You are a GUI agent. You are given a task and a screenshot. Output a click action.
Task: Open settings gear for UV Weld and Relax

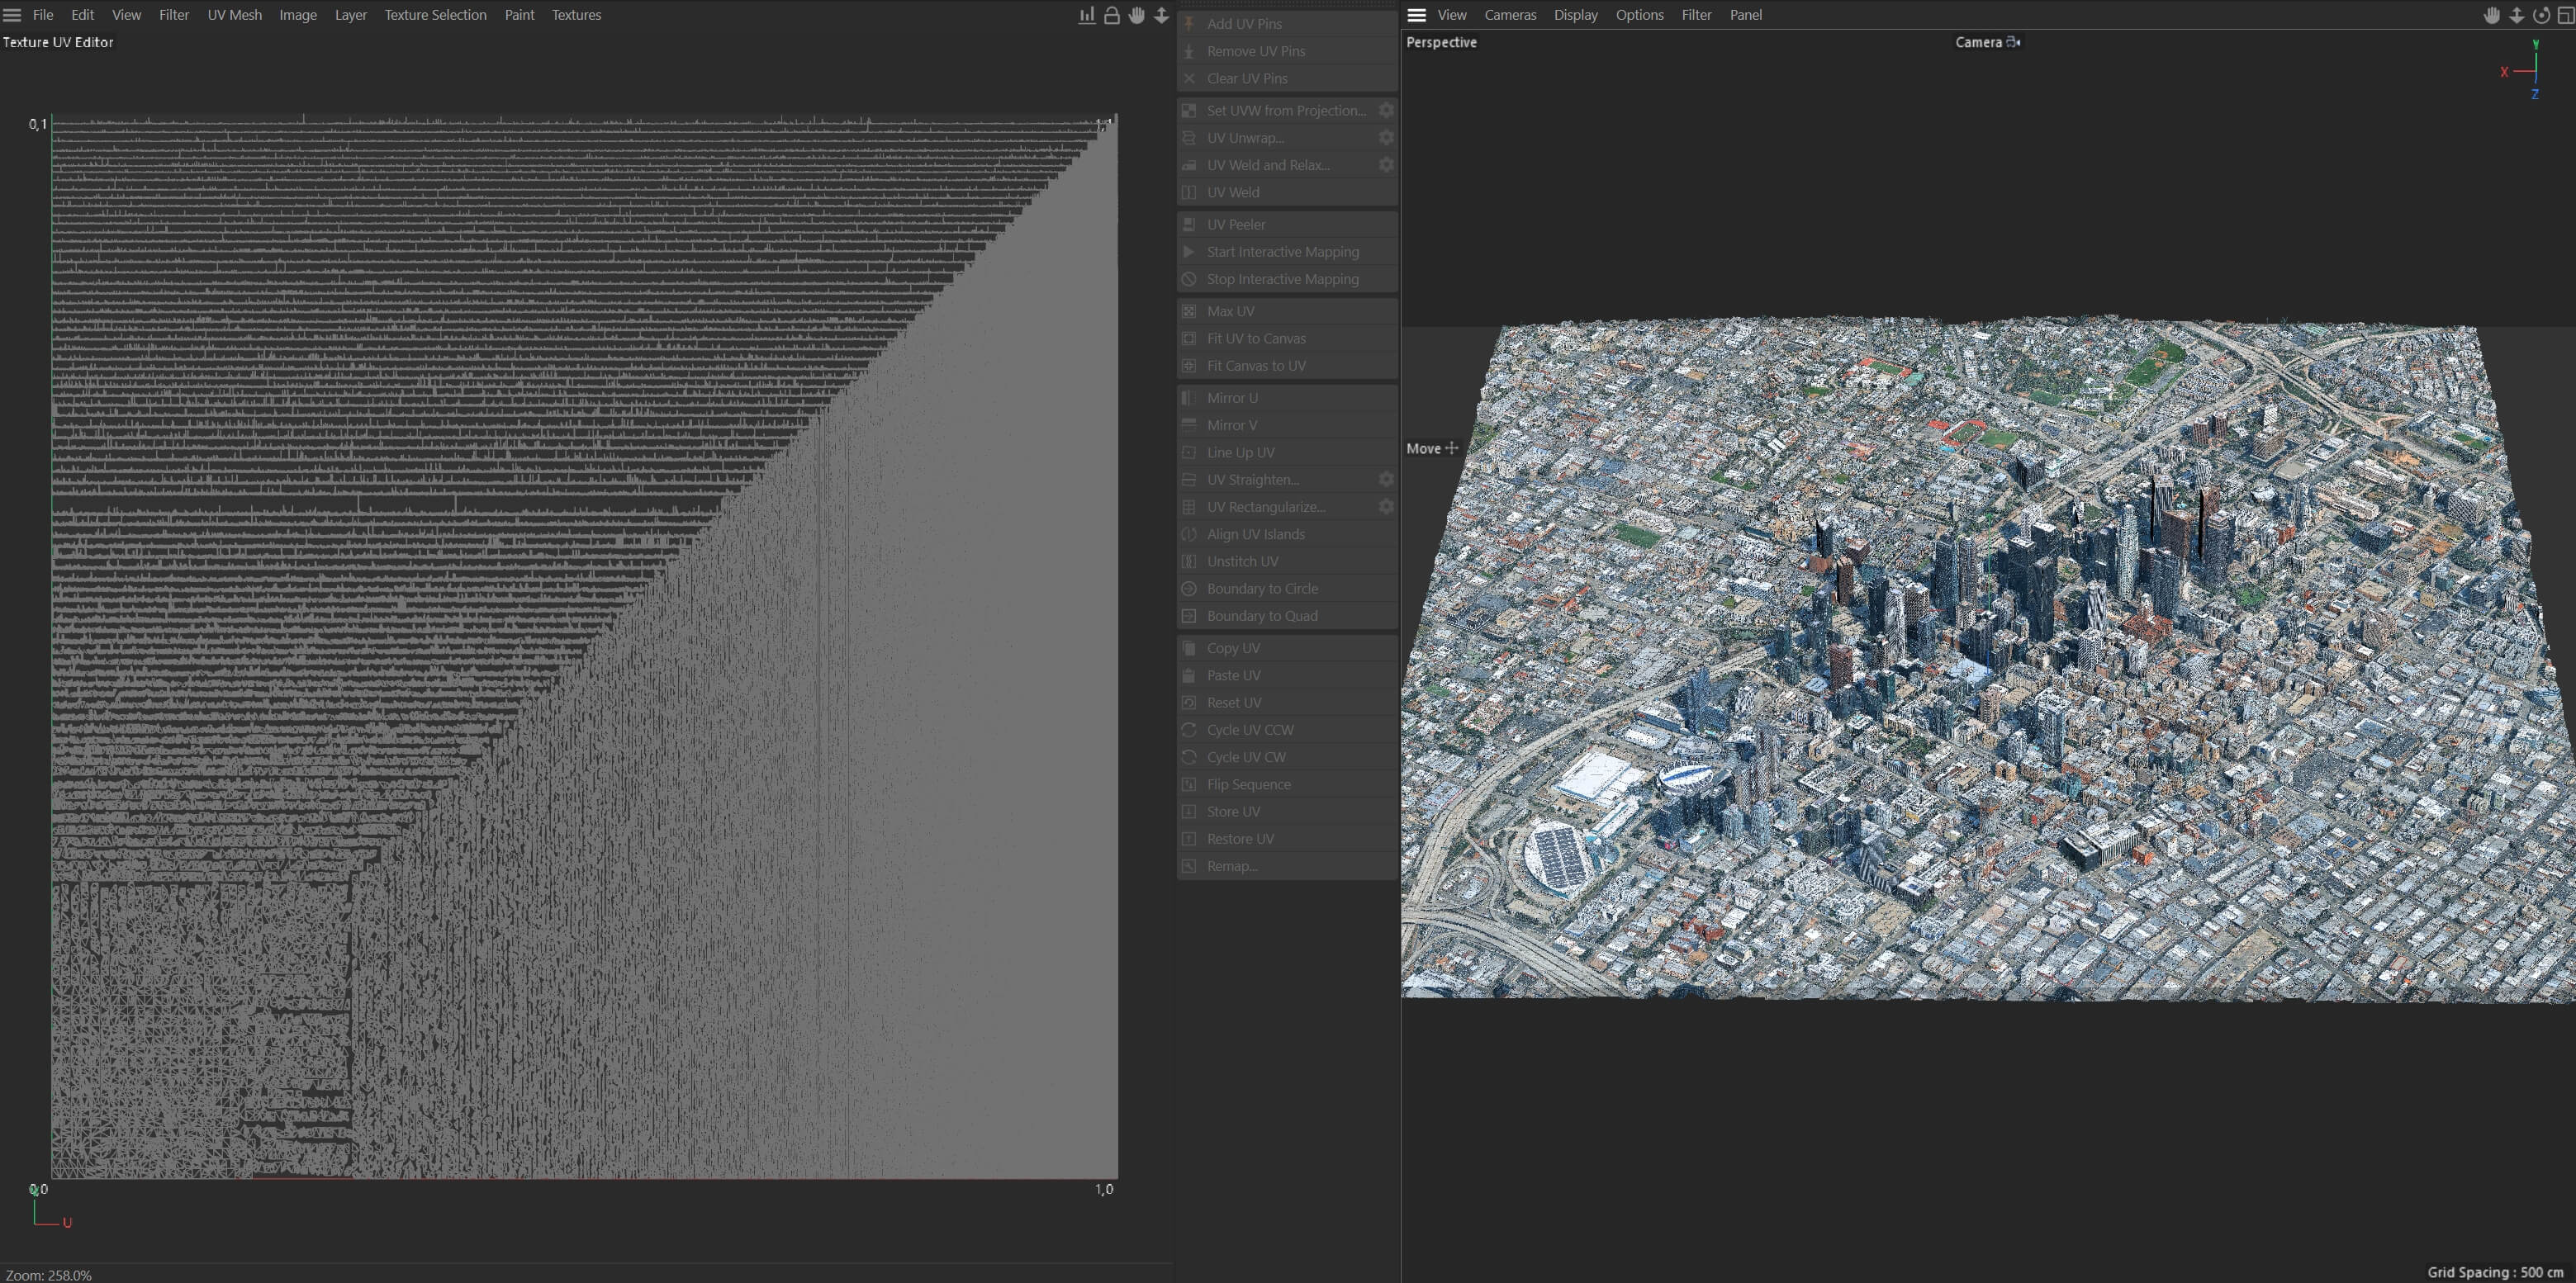(1386, 164)
